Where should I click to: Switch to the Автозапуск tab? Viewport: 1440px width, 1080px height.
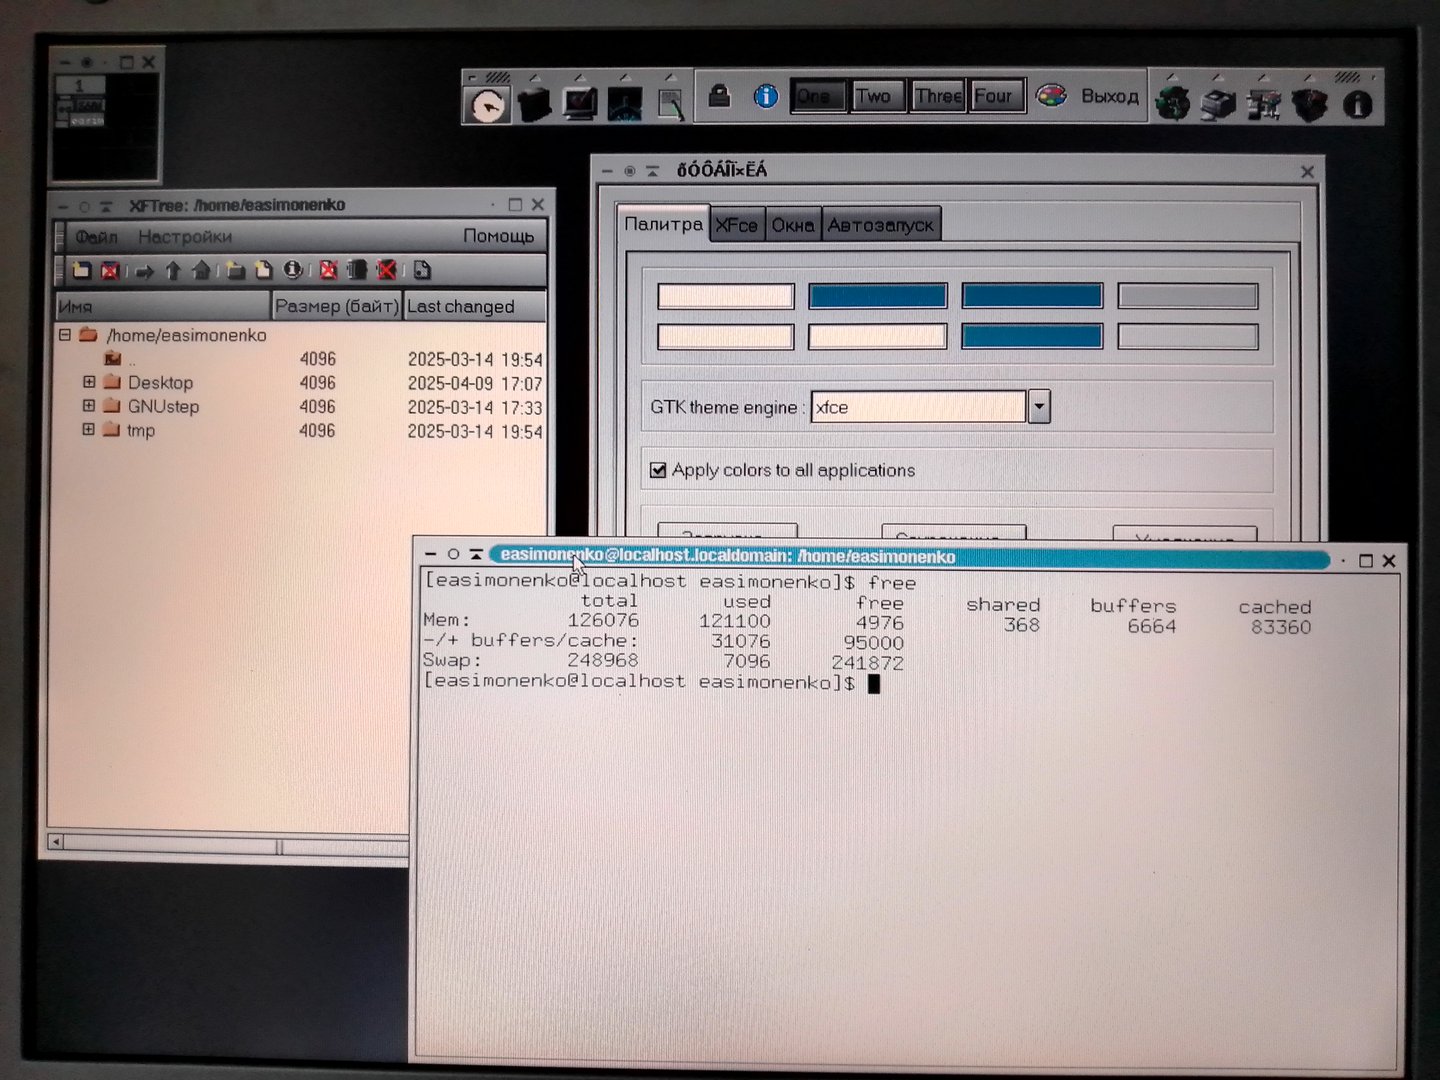881,225
